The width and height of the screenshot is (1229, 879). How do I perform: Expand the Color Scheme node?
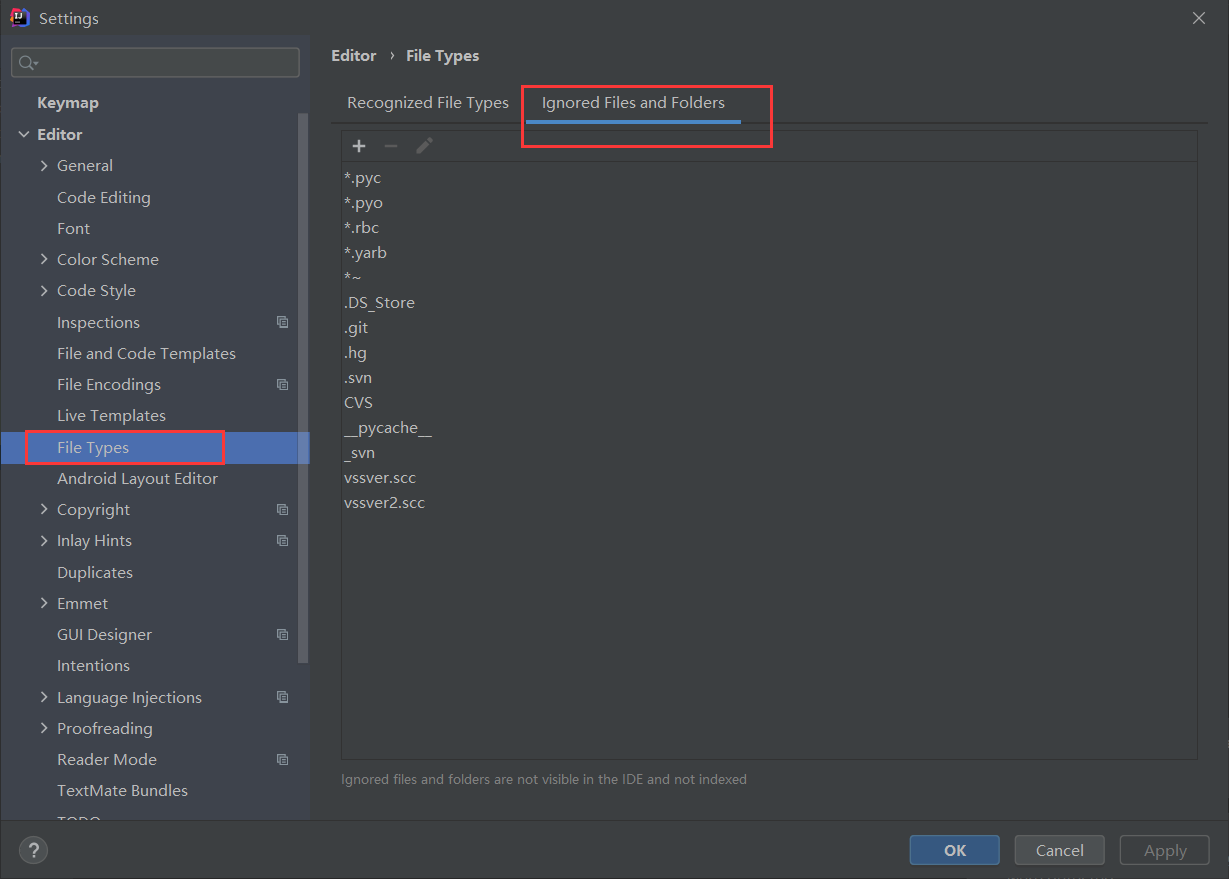pos(44,259)
